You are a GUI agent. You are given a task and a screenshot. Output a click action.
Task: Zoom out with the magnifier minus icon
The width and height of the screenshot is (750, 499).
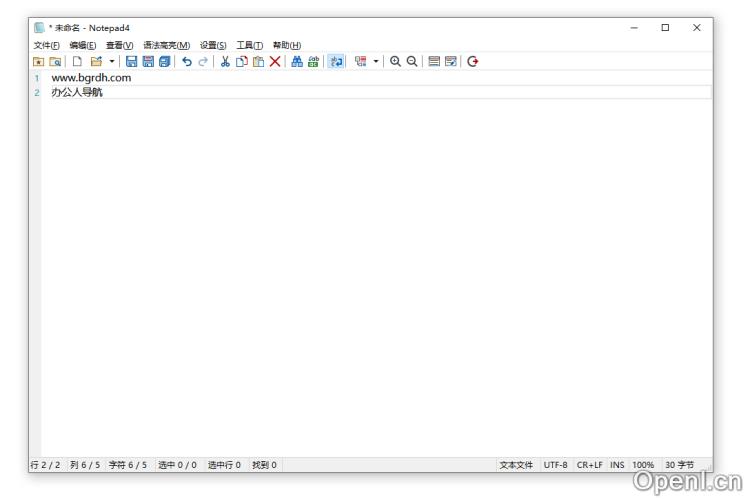coord(412,62)
